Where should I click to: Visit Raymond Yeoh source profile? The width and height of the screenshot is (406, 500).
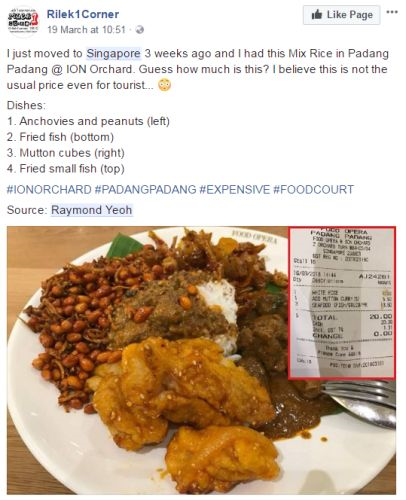pyautogui.click(x=92, y=210)
